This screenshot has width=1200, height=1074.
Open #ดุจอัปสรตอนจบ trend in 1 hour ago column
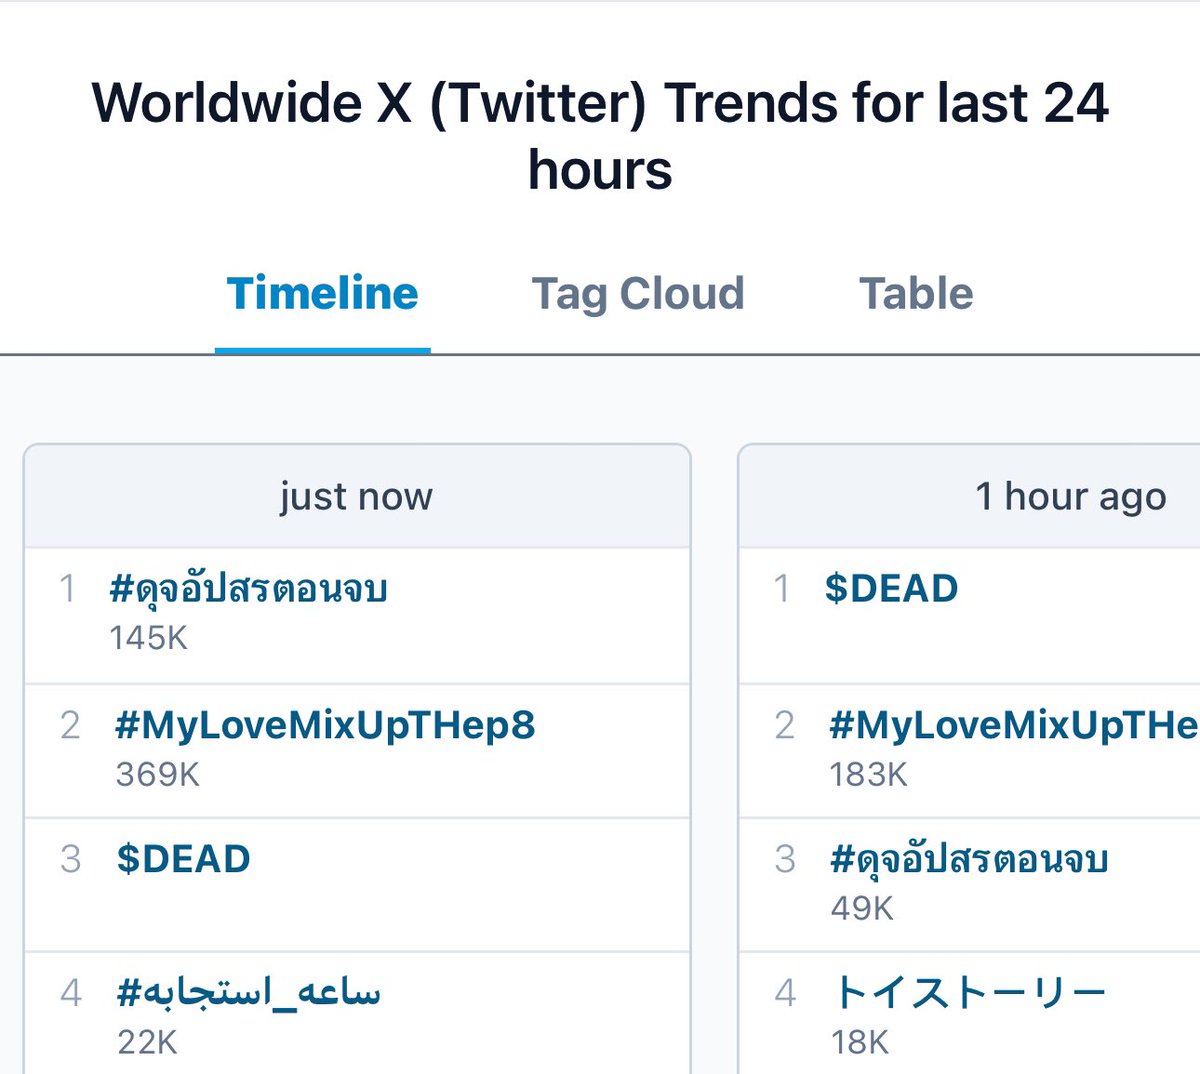point(969,859)
